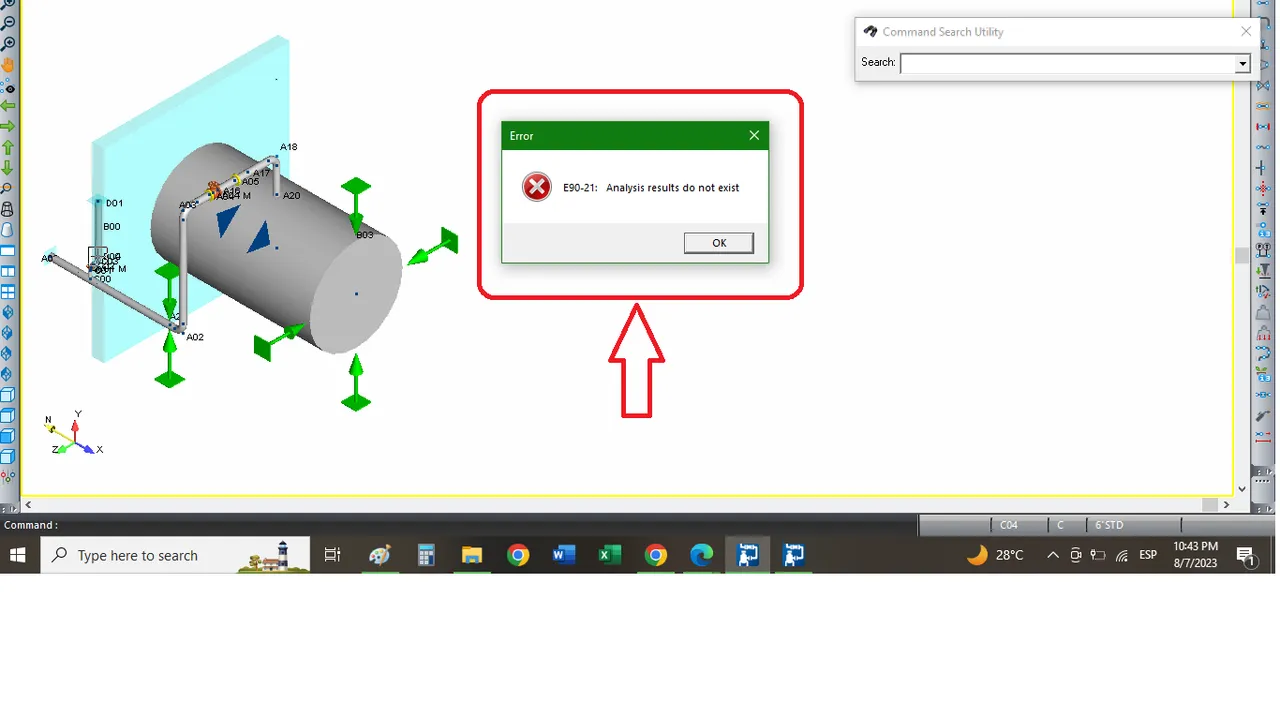Select the orange pan hand tool
1280x720 pixels.
(8, 65)
